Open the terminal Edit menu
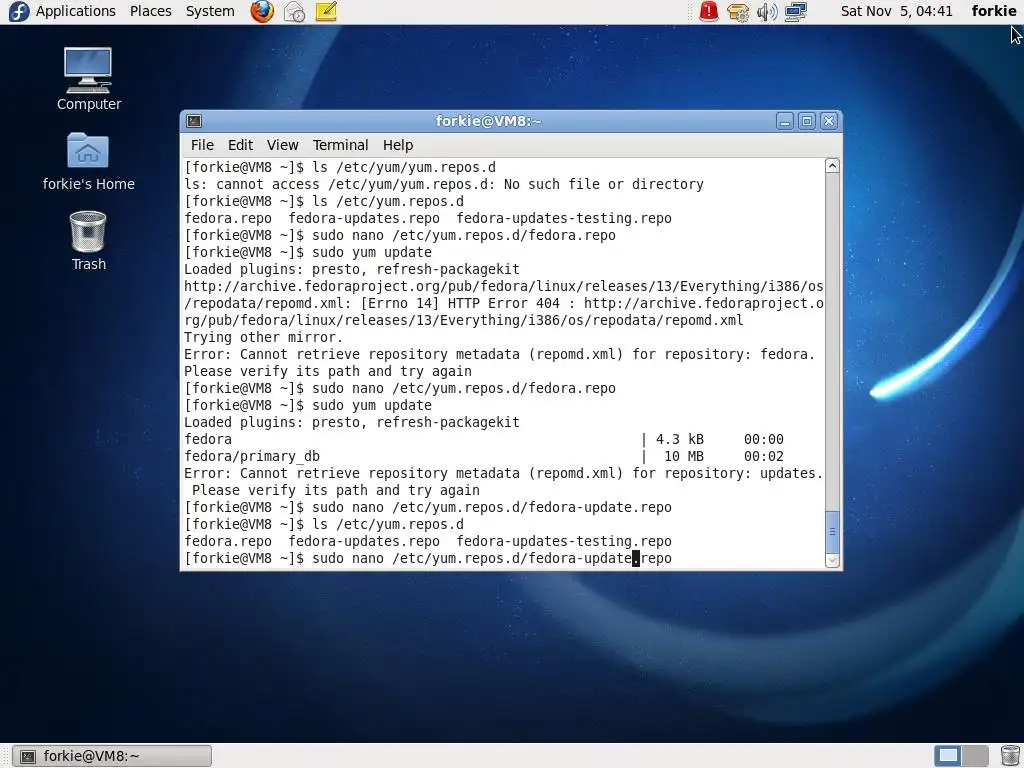The image size is (1024, 768). point(240,145)
